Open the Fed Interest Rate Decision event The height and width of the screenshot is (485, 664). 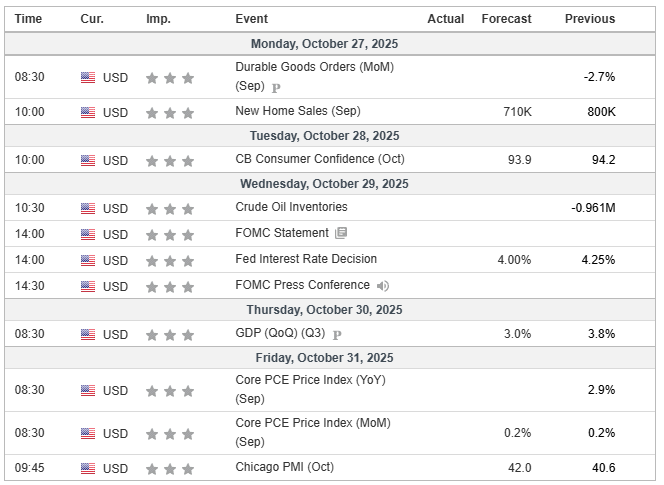(306, 259)
